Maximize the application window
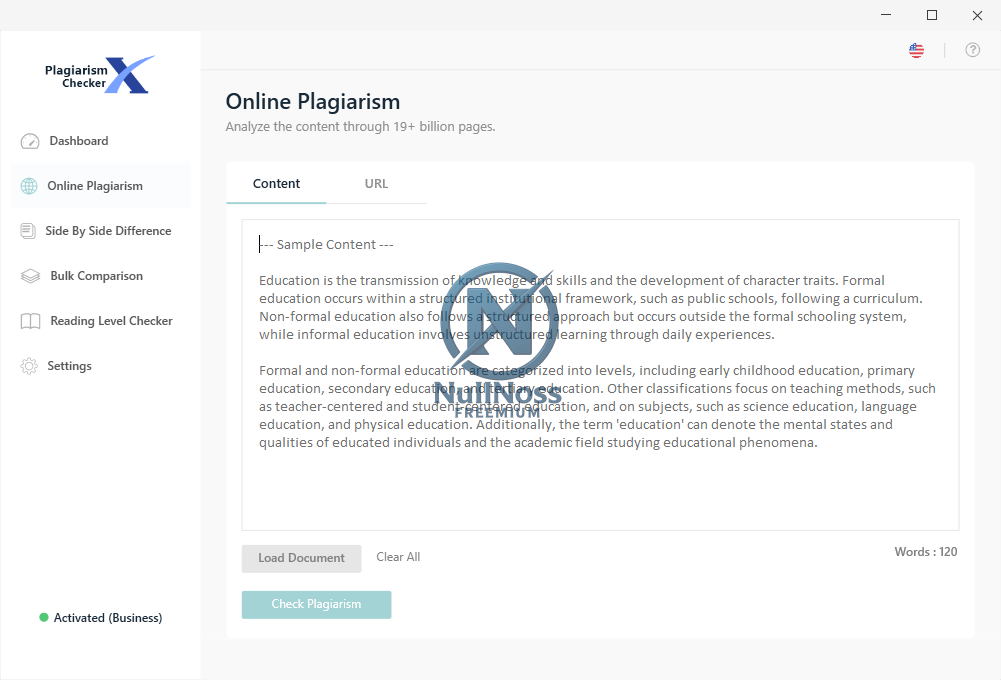 click(x=932, y=15)
